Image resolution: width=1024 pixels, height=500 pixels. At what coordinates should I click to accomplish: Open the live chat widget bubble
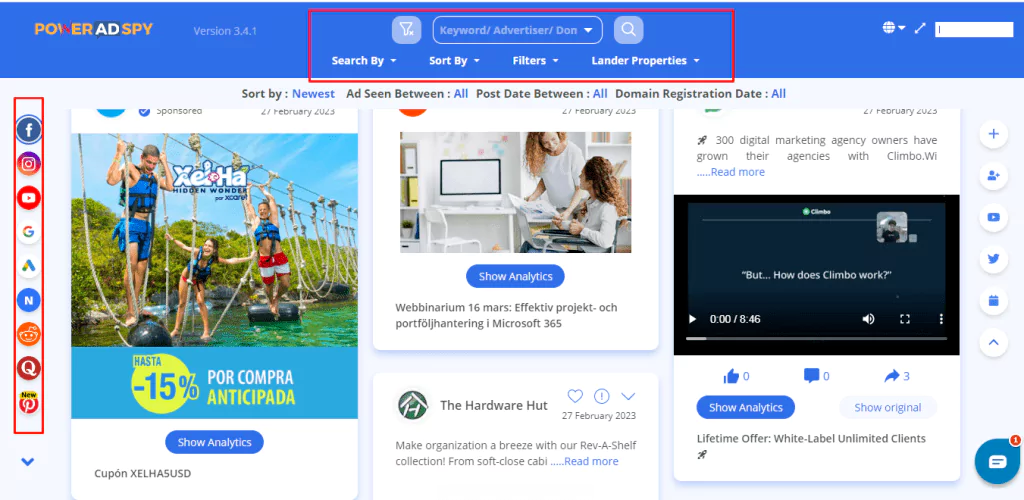[x=997, y=461]
